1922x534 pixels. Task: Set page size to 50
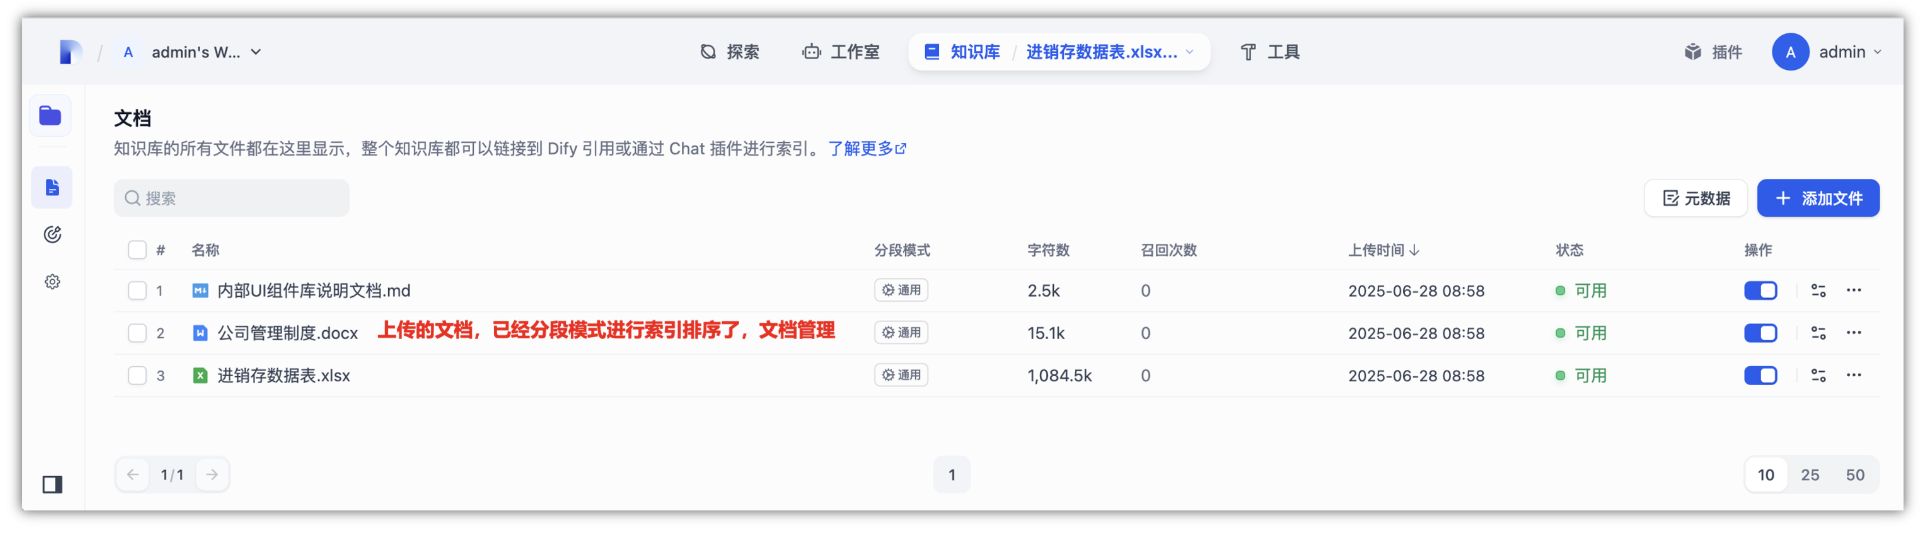[x=1855, y=475]
